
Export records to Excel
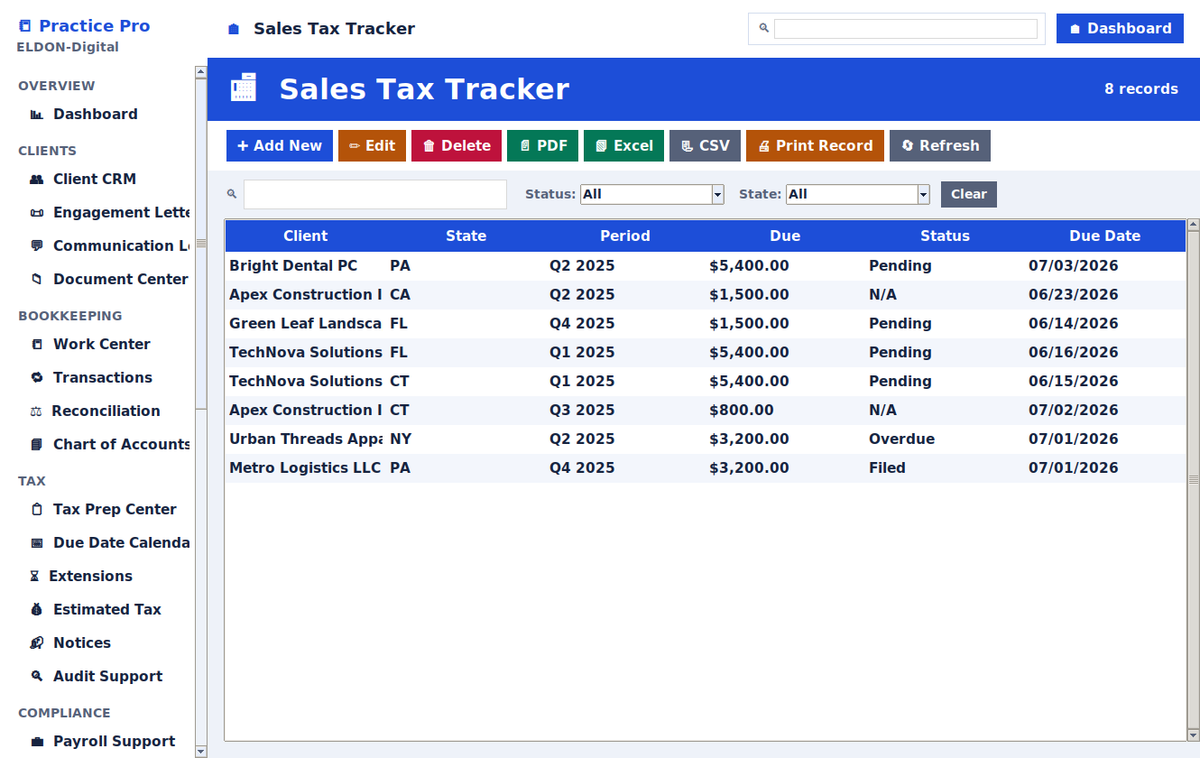pyautogui.click(x=624, y=146)
